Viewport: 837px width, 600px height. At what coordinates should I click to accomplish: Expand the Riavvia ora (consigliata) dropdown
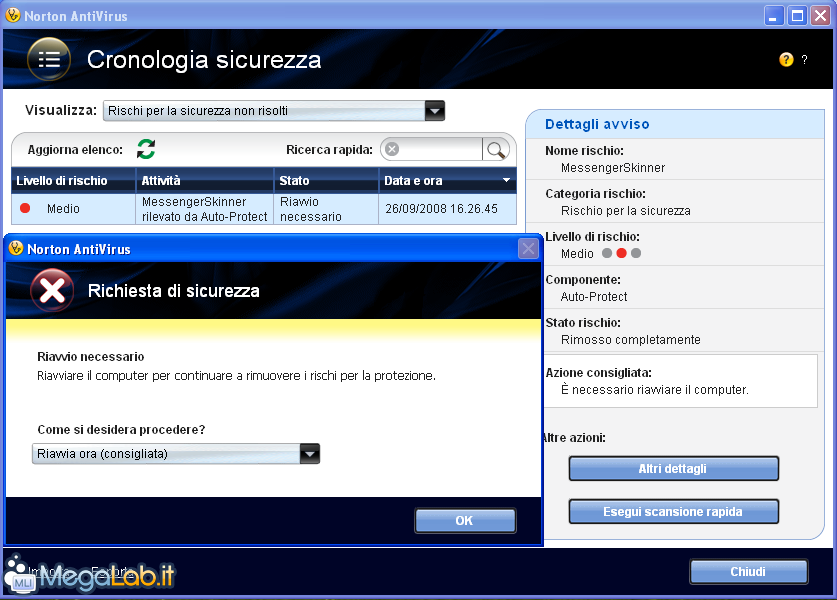click(310, 454)
